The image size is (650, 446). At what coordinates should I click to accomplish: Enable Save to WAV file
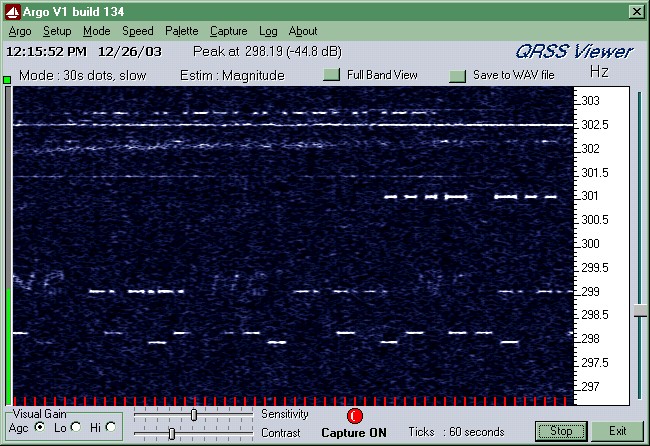coord(458,75)
